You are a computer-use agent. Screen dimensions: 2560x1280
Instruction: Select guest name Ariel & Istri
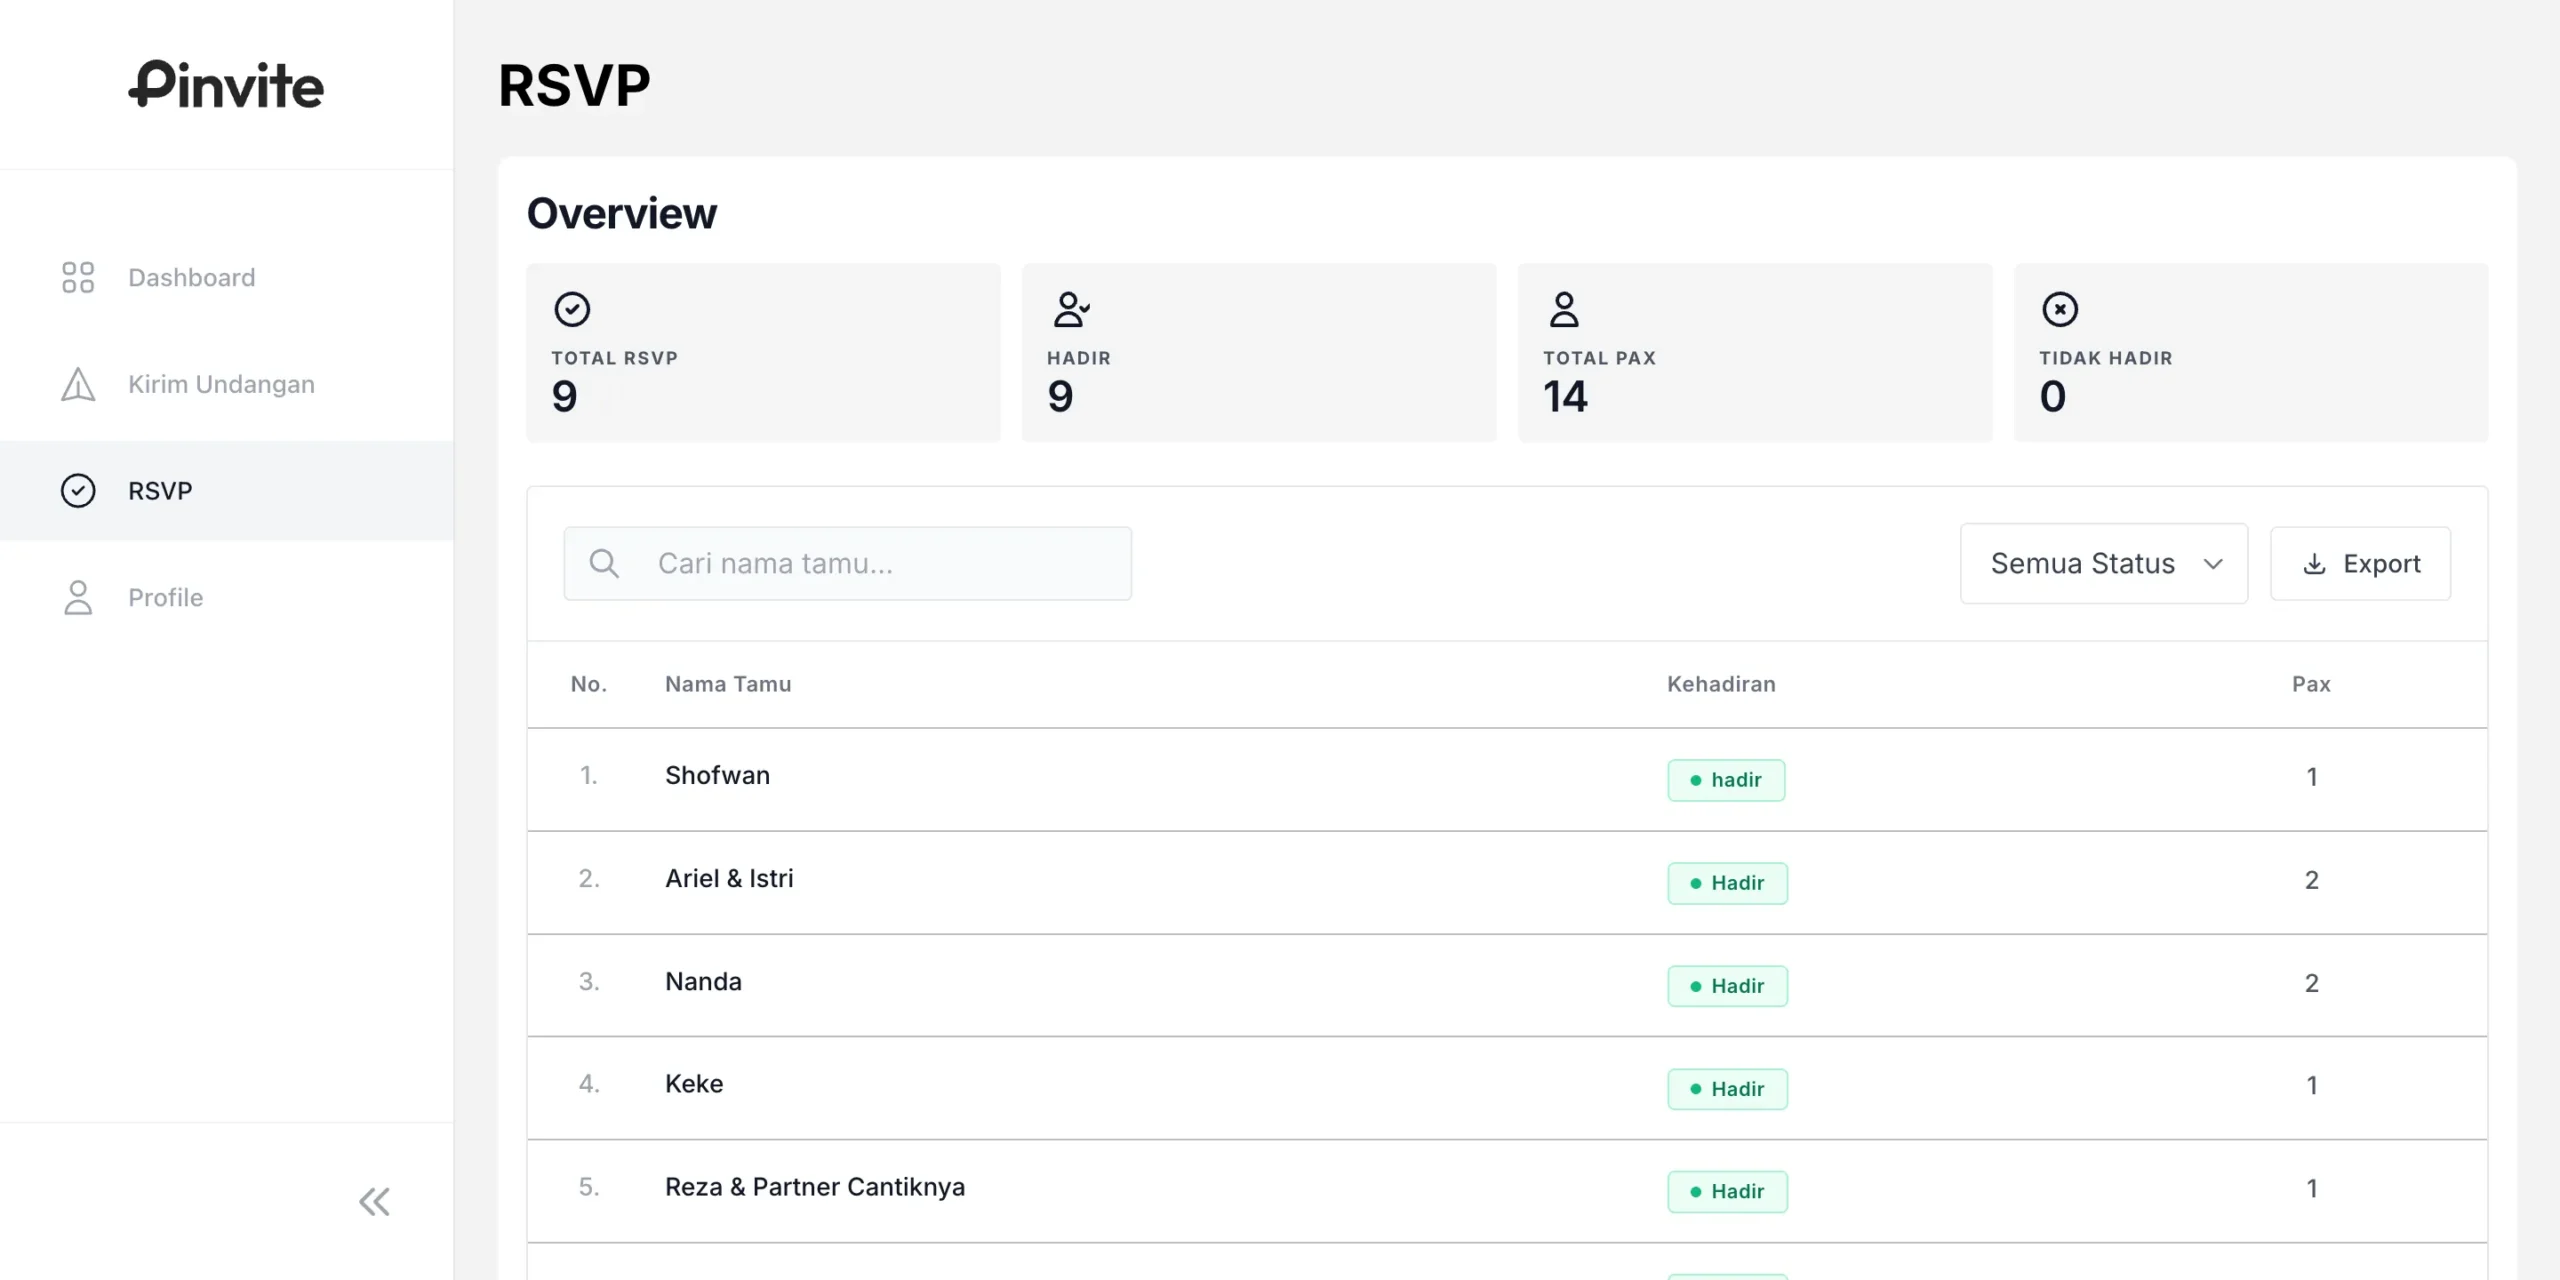(729, 879)
